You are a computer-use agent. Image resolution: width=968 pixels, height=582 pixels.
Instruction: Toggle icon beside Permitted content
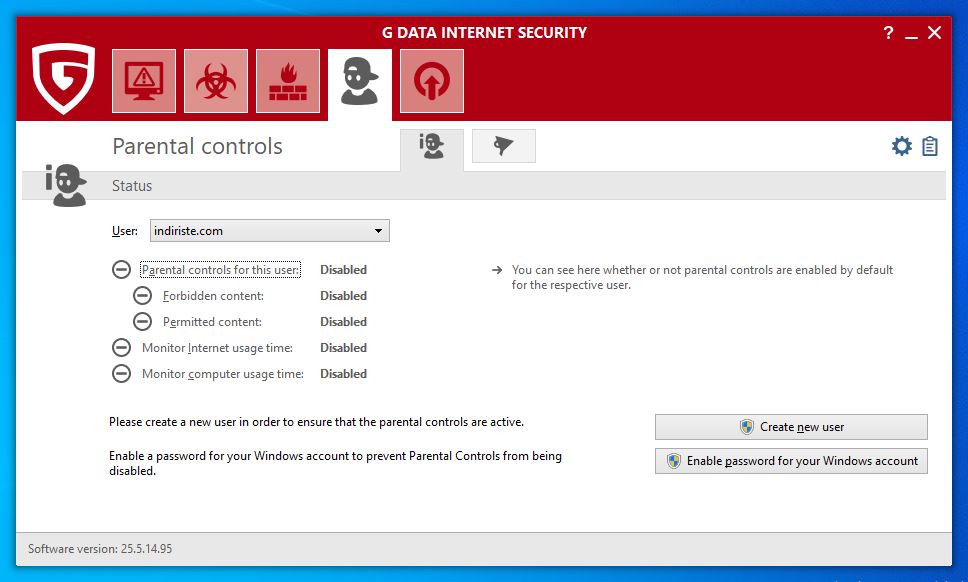(143, 322)
